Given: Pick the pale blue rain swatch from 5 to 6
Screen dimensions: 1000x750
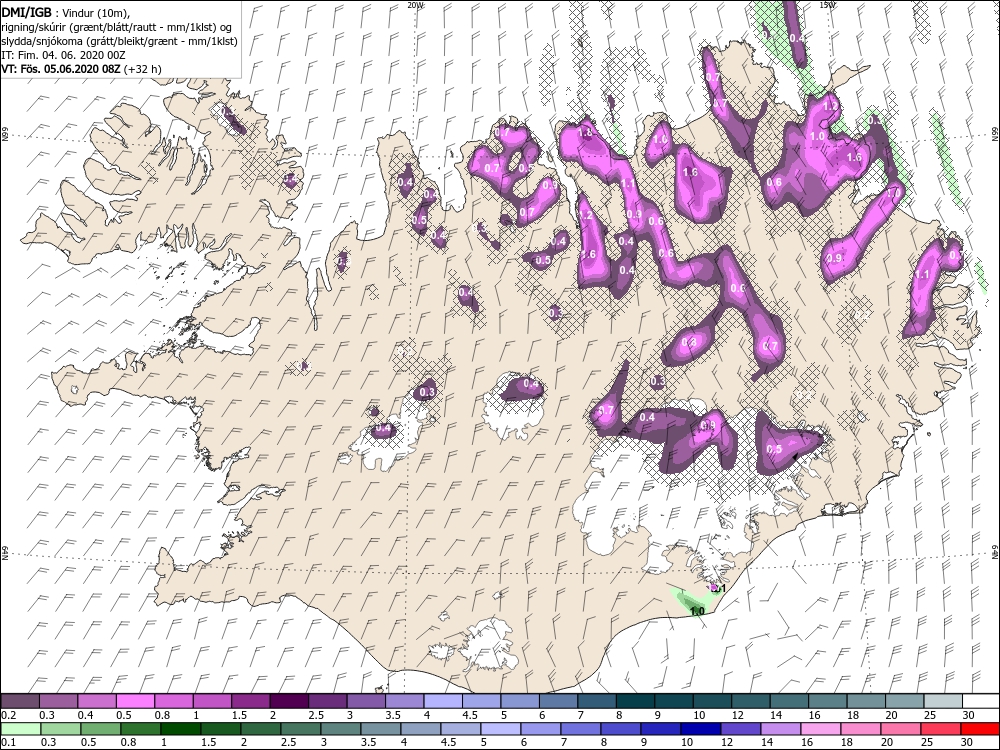Looking at the screenshot, I should tap(500, 728).
